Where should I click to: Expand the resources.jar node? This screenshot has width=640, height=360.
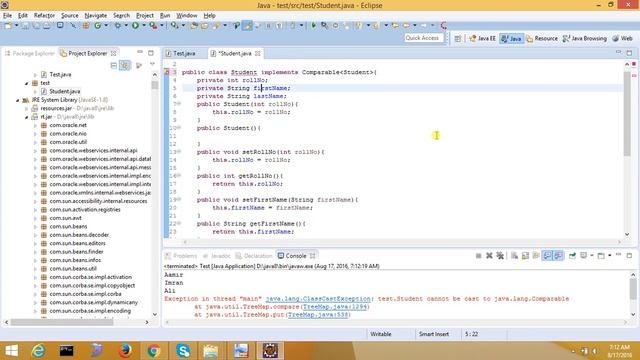[x=27, y=109]
